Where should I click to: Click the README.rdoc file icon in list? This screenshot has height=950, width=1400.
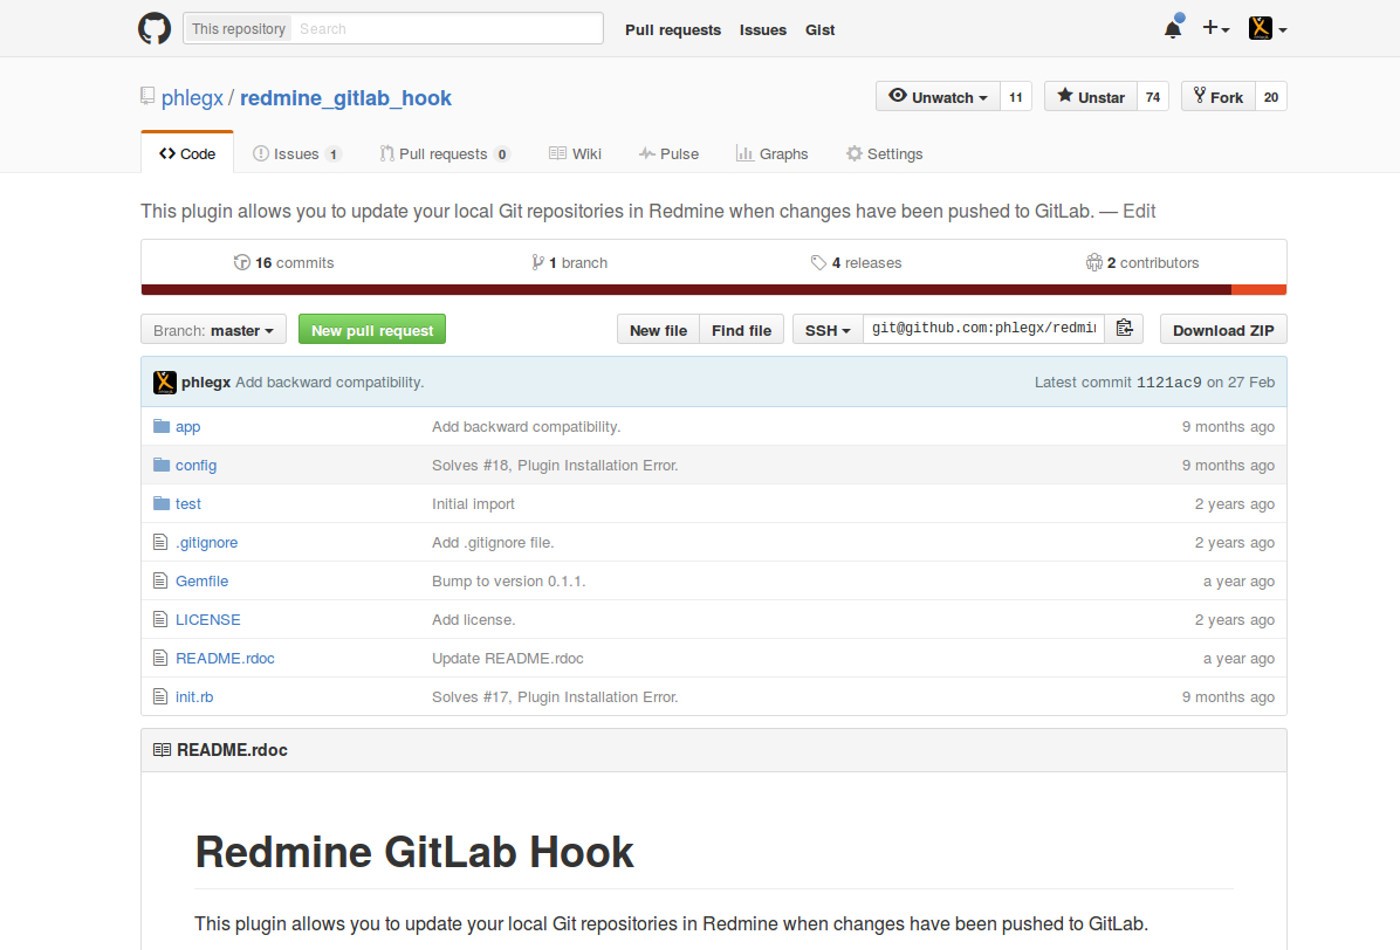click(160, 658)
